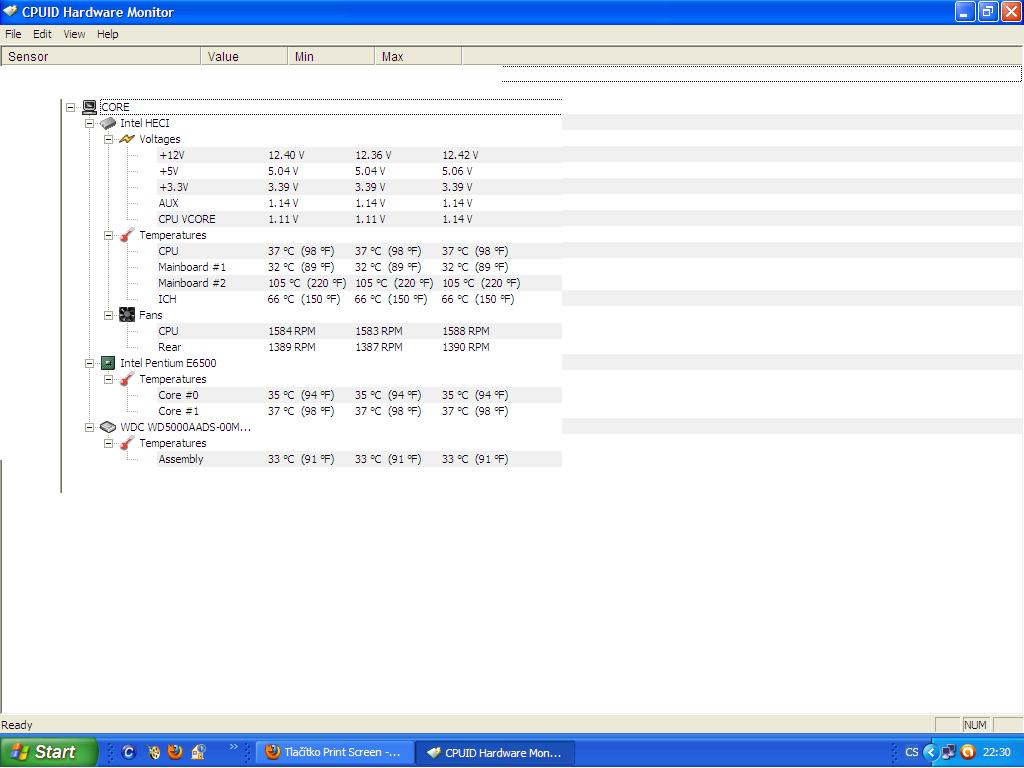
Task: Collapse the Intel Pentium E6500 node
Action: coord(89,363)
